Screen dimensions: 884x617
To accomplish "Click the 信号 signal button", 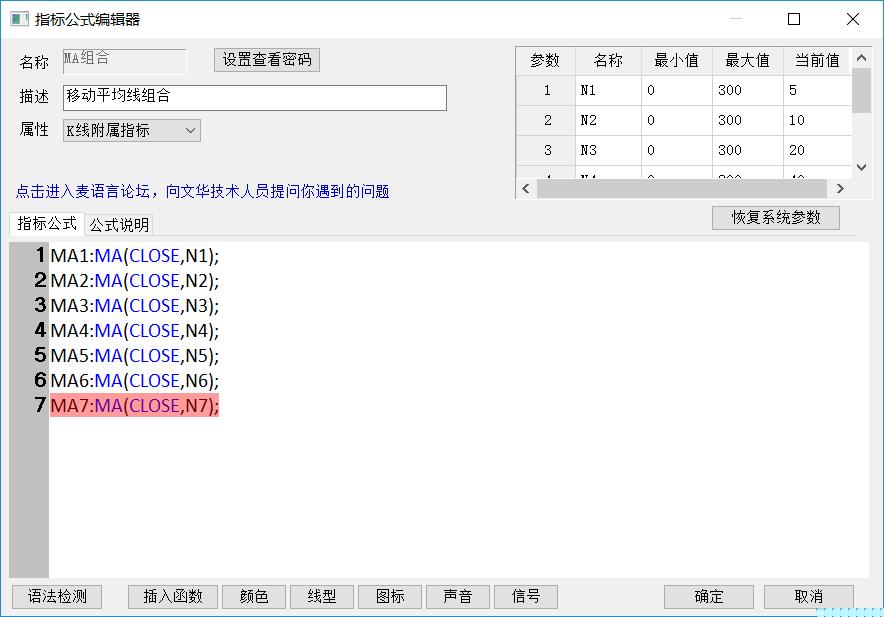I will pyautogui.click(x=526, y=597).
